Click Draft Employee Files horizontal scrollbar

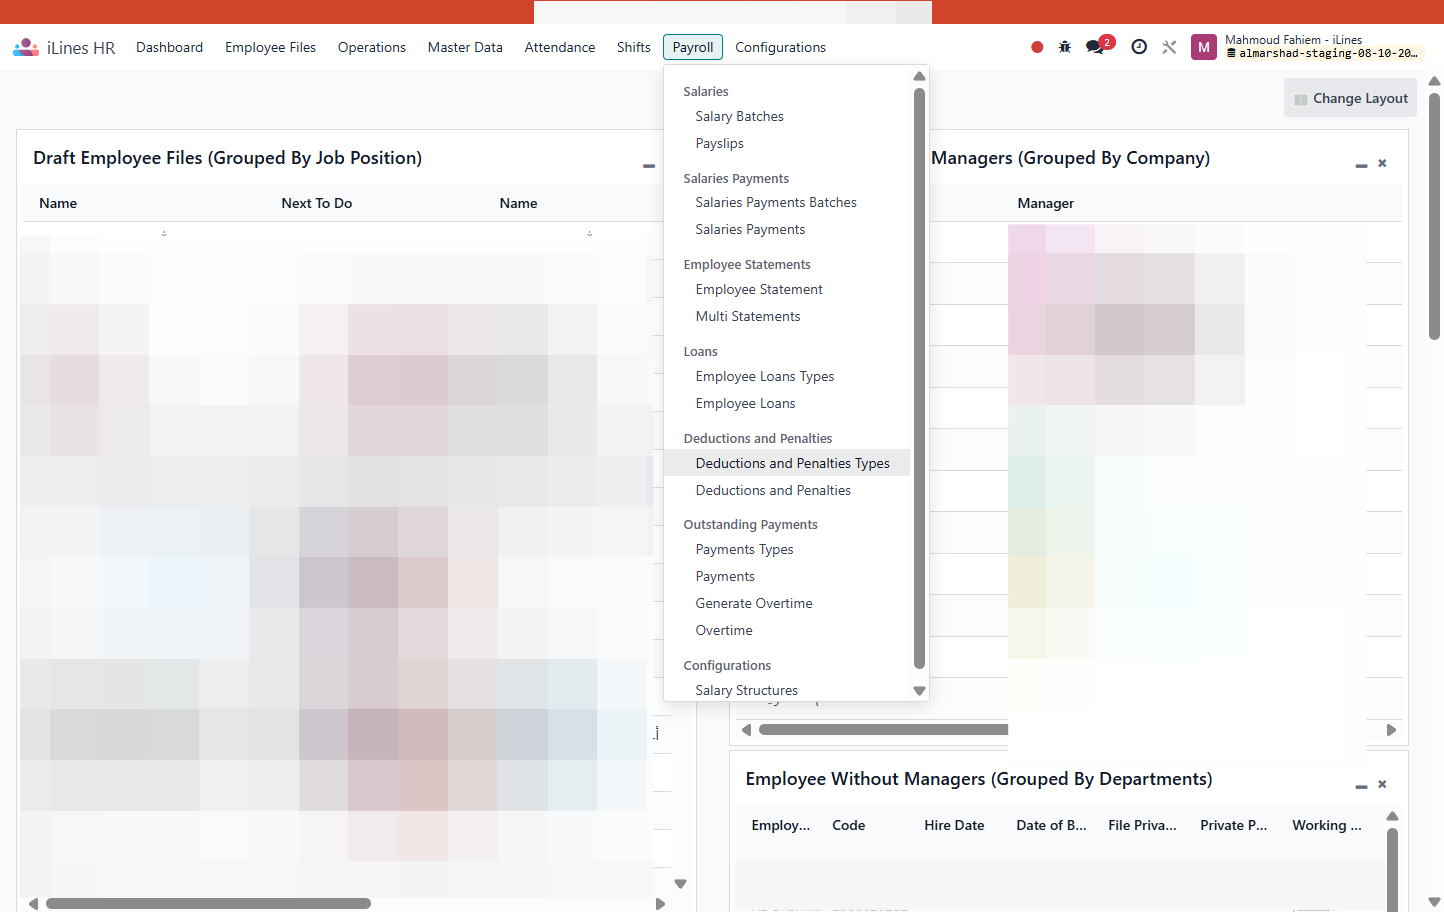pos(208,903)
